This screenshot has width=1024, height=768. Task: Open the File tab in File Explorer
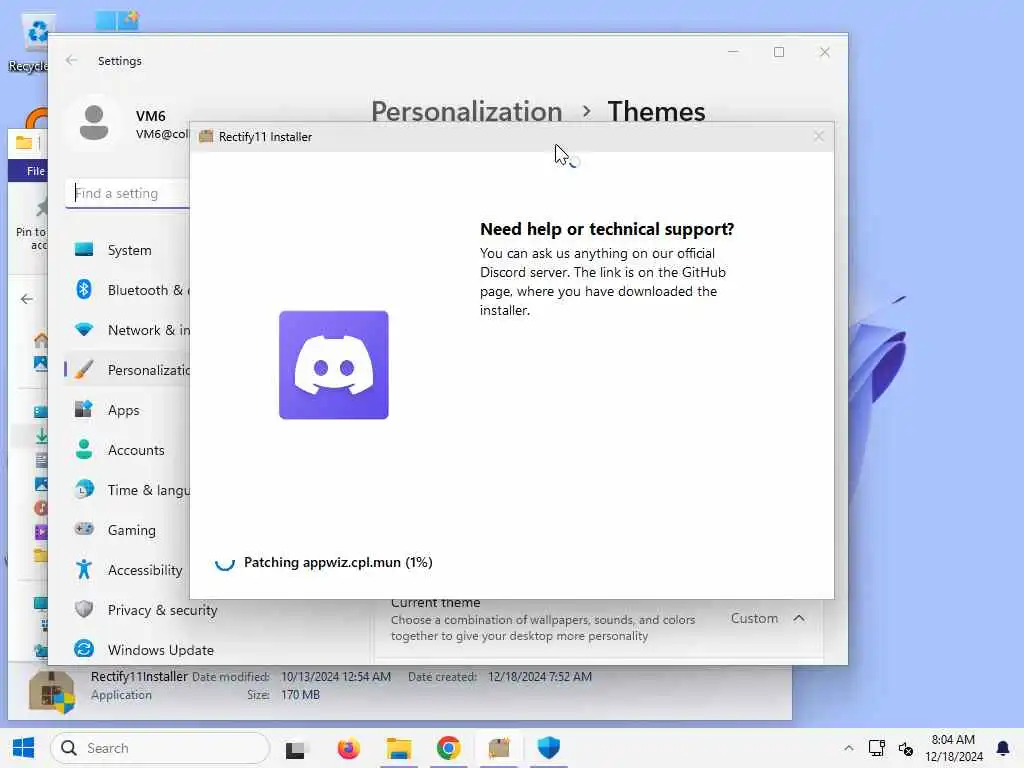[34, 171]
